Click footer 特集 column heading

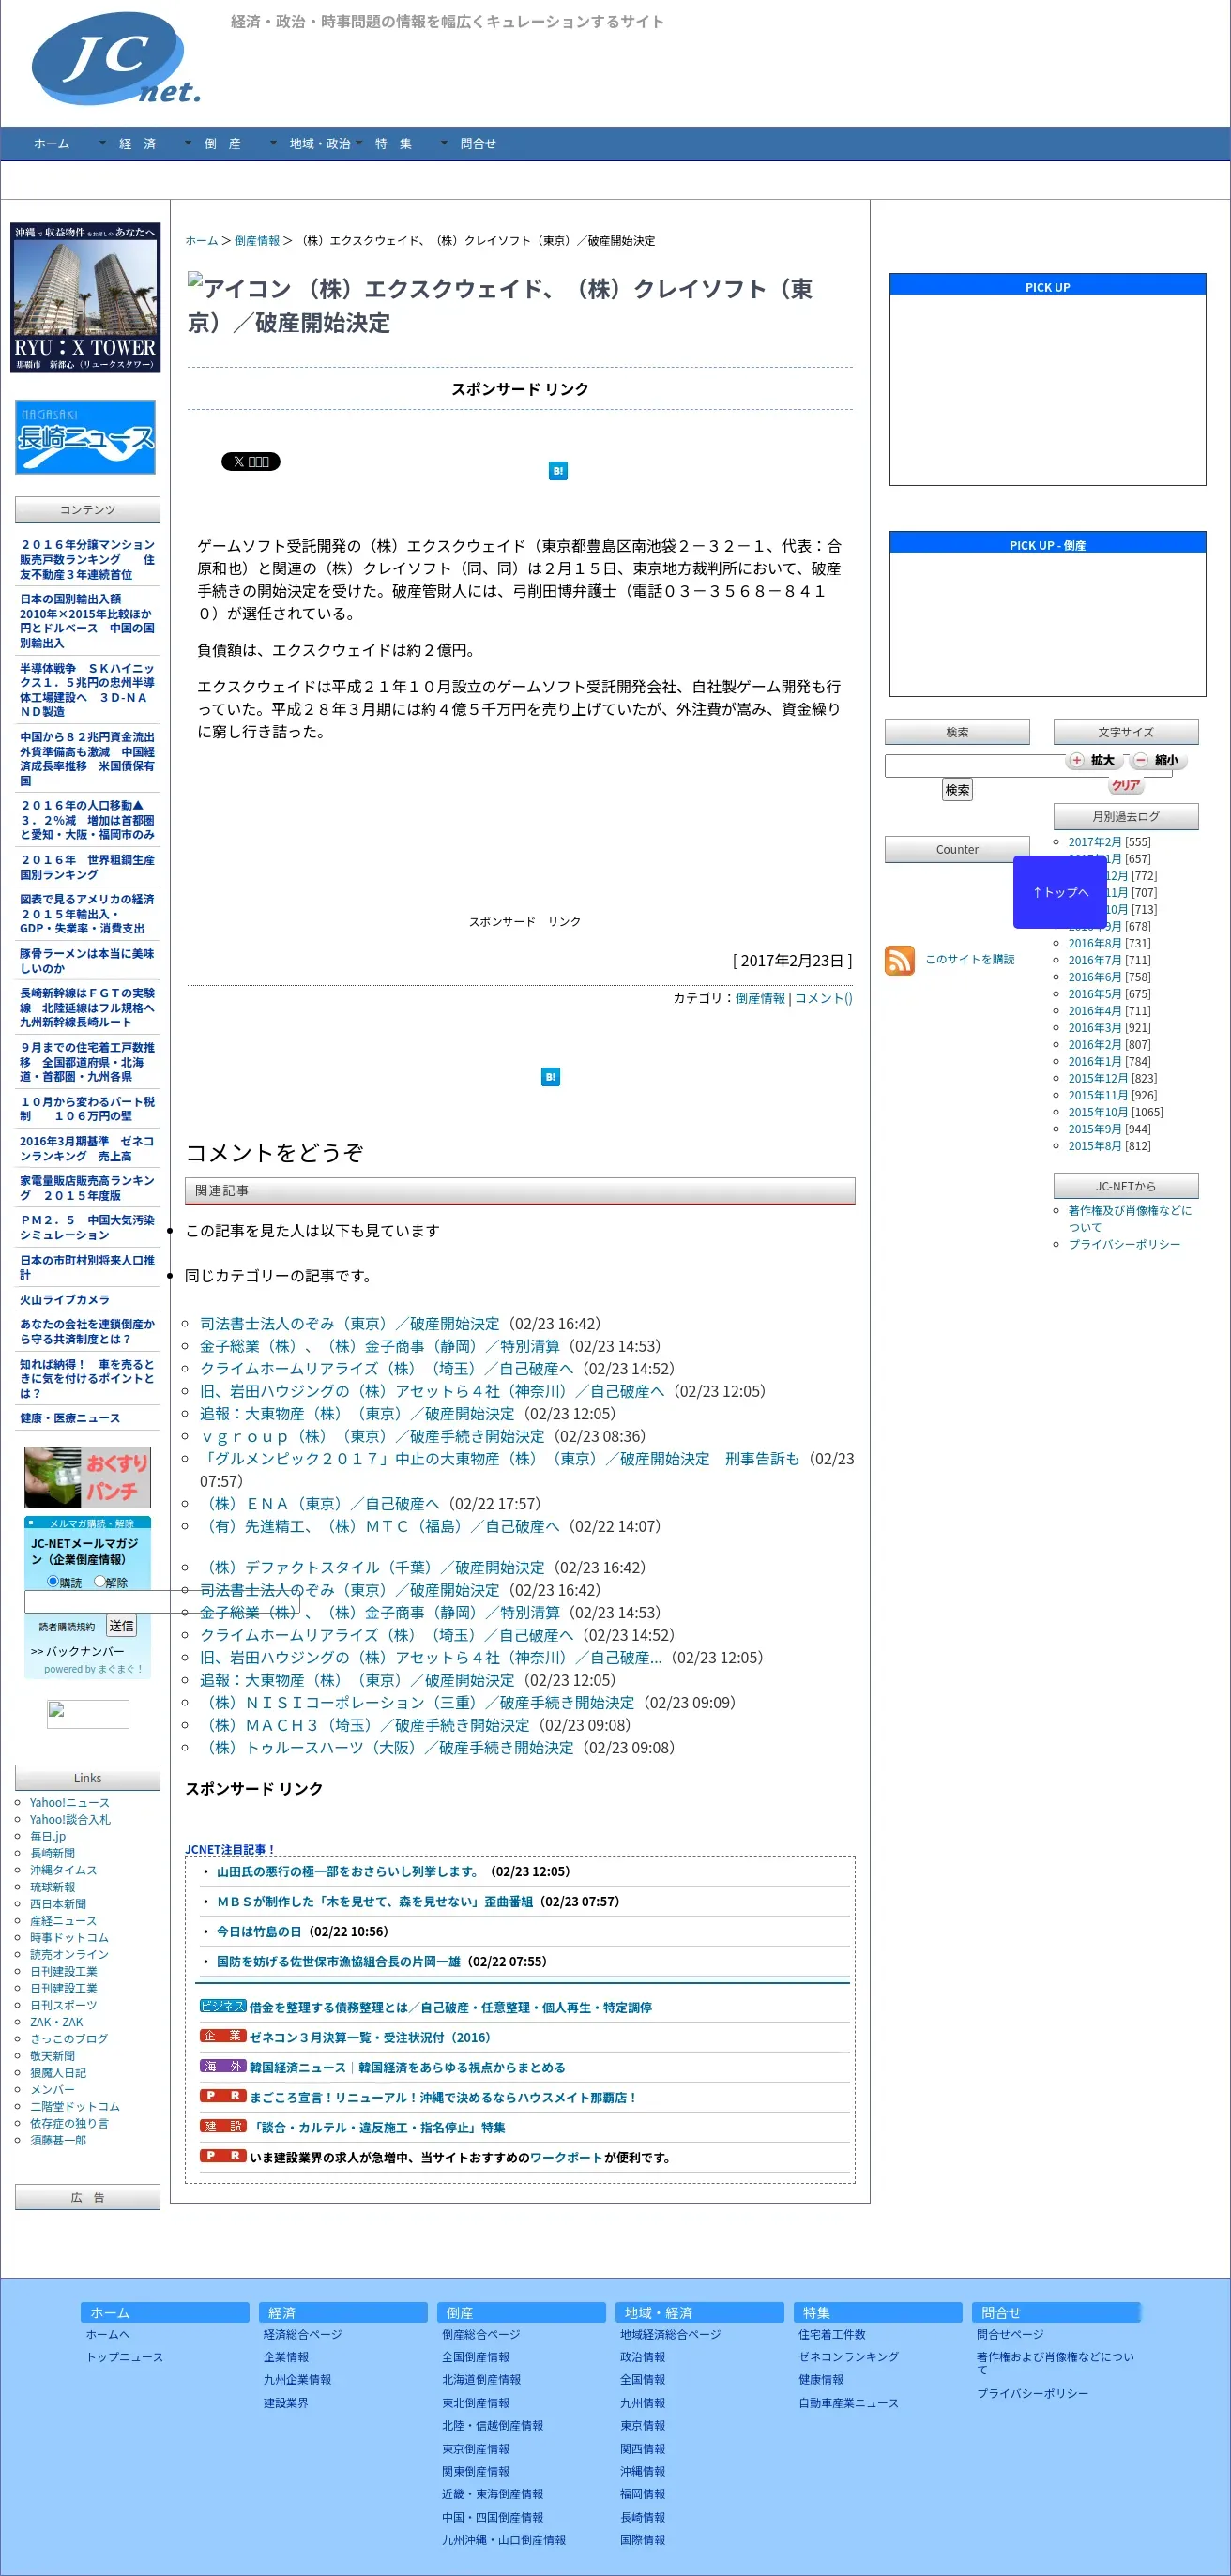(x=878, y=2312)
